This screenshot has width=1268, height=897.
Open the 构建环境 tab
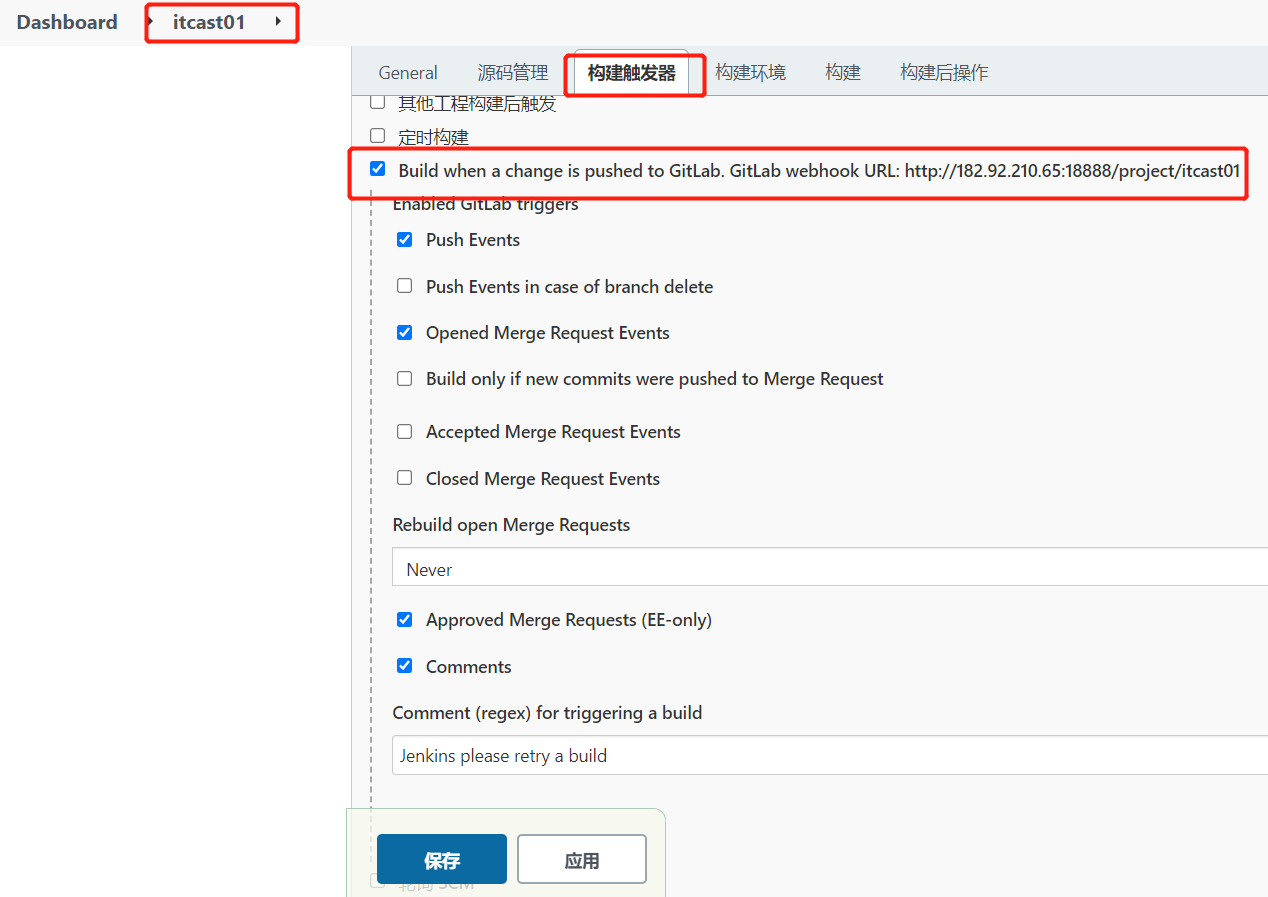point(750,73)
